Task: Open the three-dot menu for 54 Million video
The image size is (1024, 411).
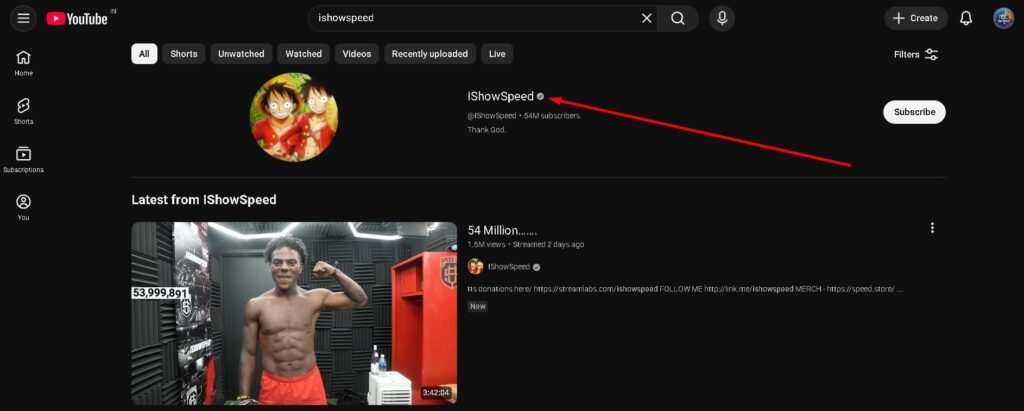Action: click(932, 228)
